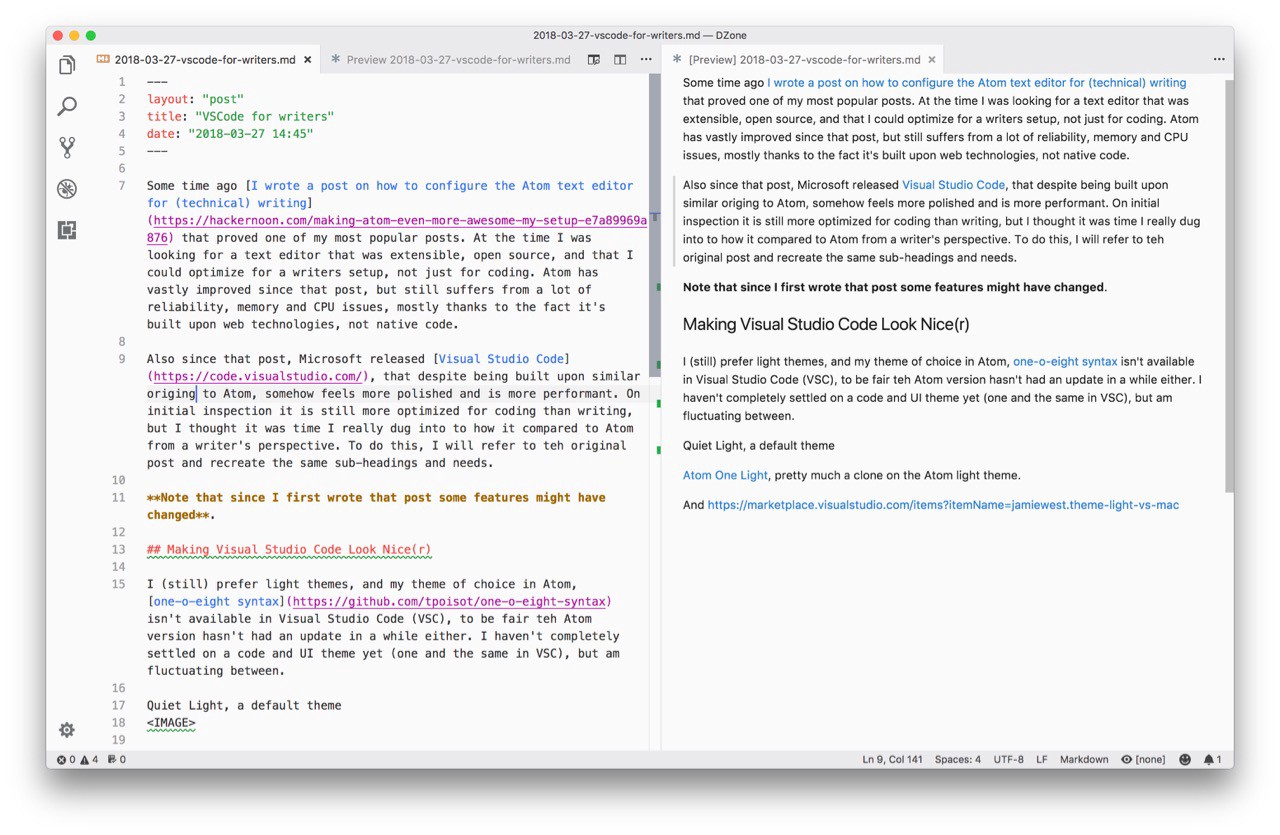Image resolution: width=1280 pixels, height=835 pixels.
Task: Click Quiet Light, a default theme in preview
Action: pyautogui.click(x=759, y=446)
